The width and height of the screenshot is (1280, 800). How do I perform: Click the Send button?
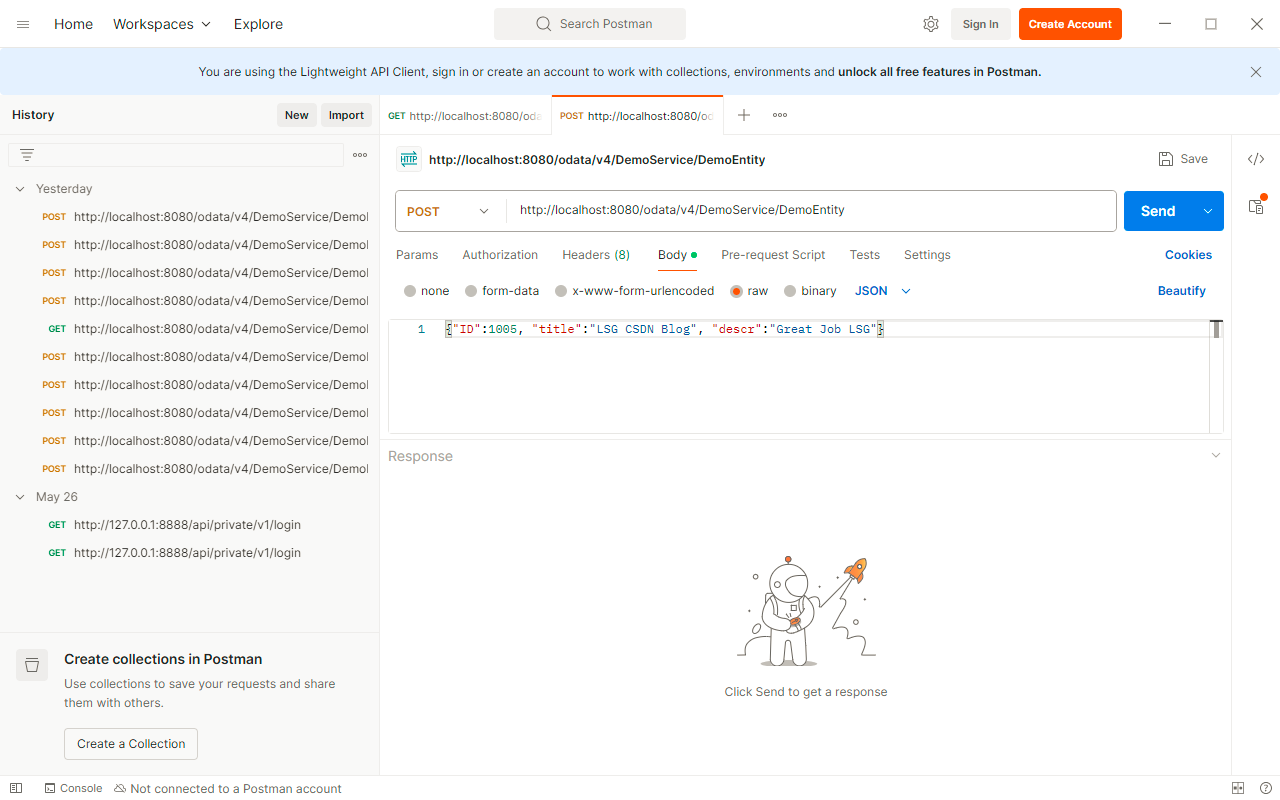1158,211
